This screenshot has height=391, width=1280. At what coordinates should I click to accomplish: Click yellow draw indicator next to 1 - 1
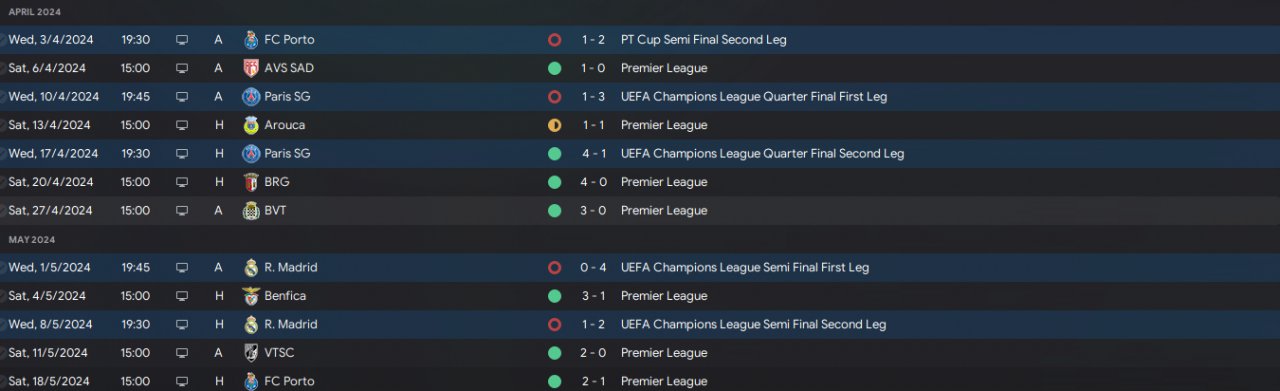[x=554, y=125]
